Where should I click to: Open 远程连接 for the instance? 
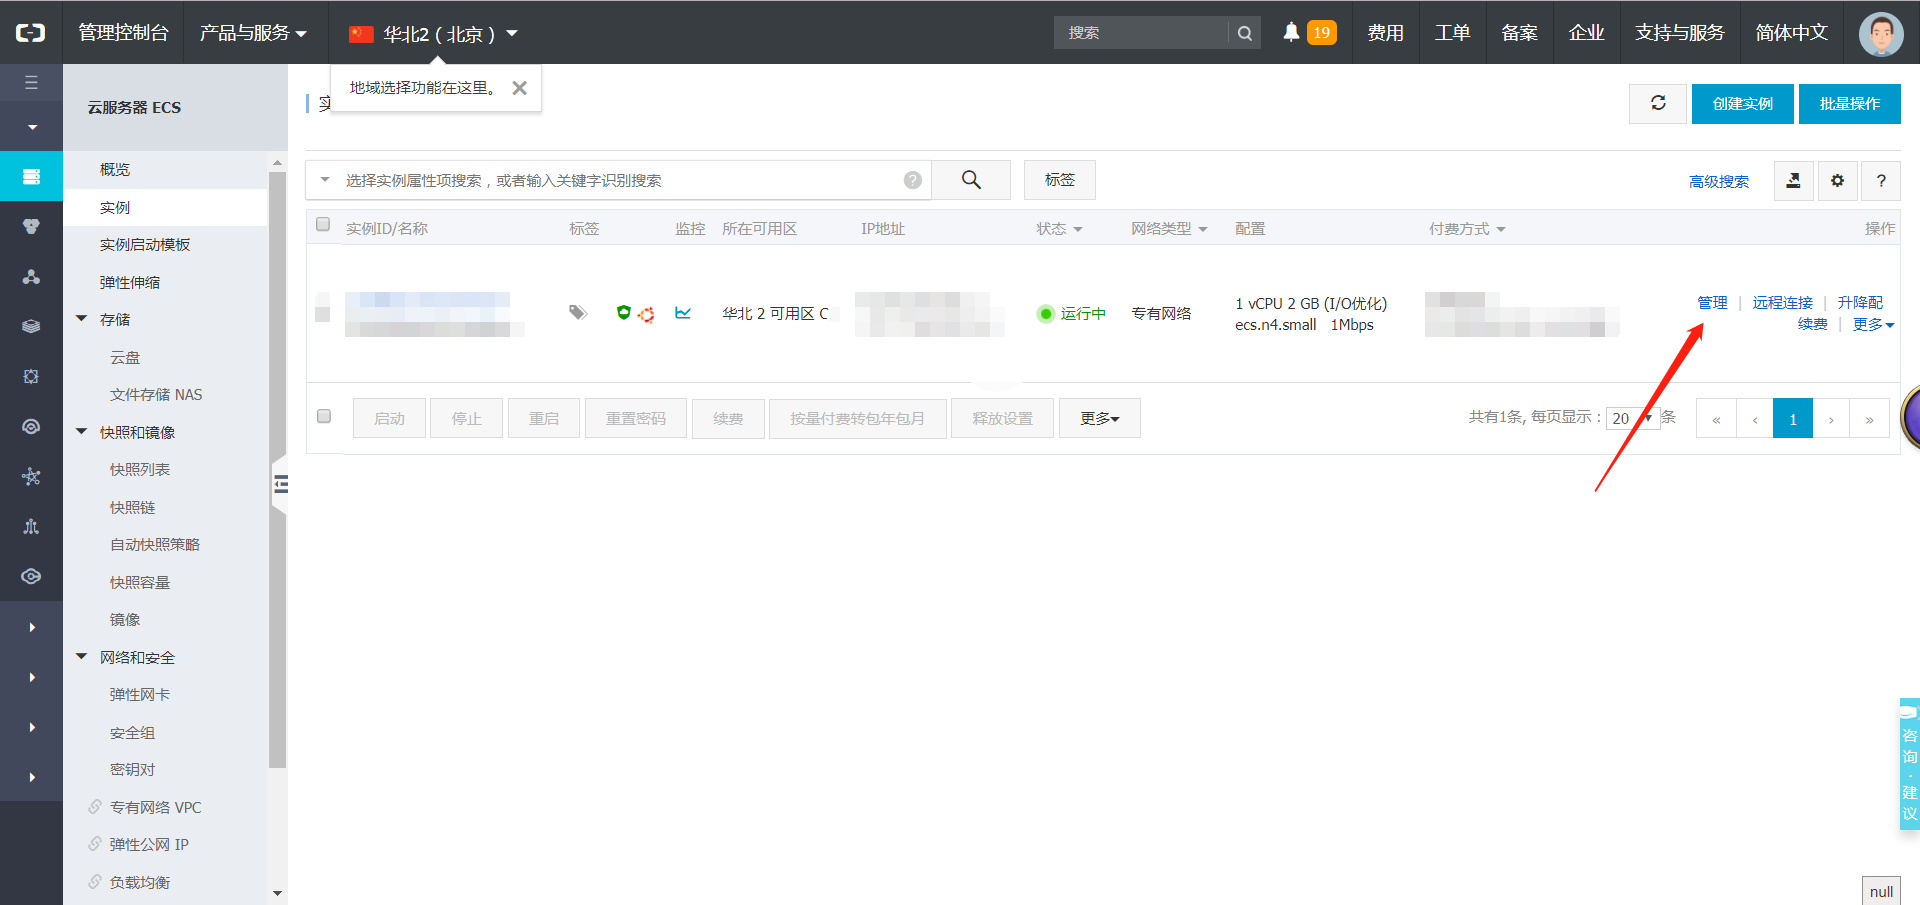[x=1781, y=302]
